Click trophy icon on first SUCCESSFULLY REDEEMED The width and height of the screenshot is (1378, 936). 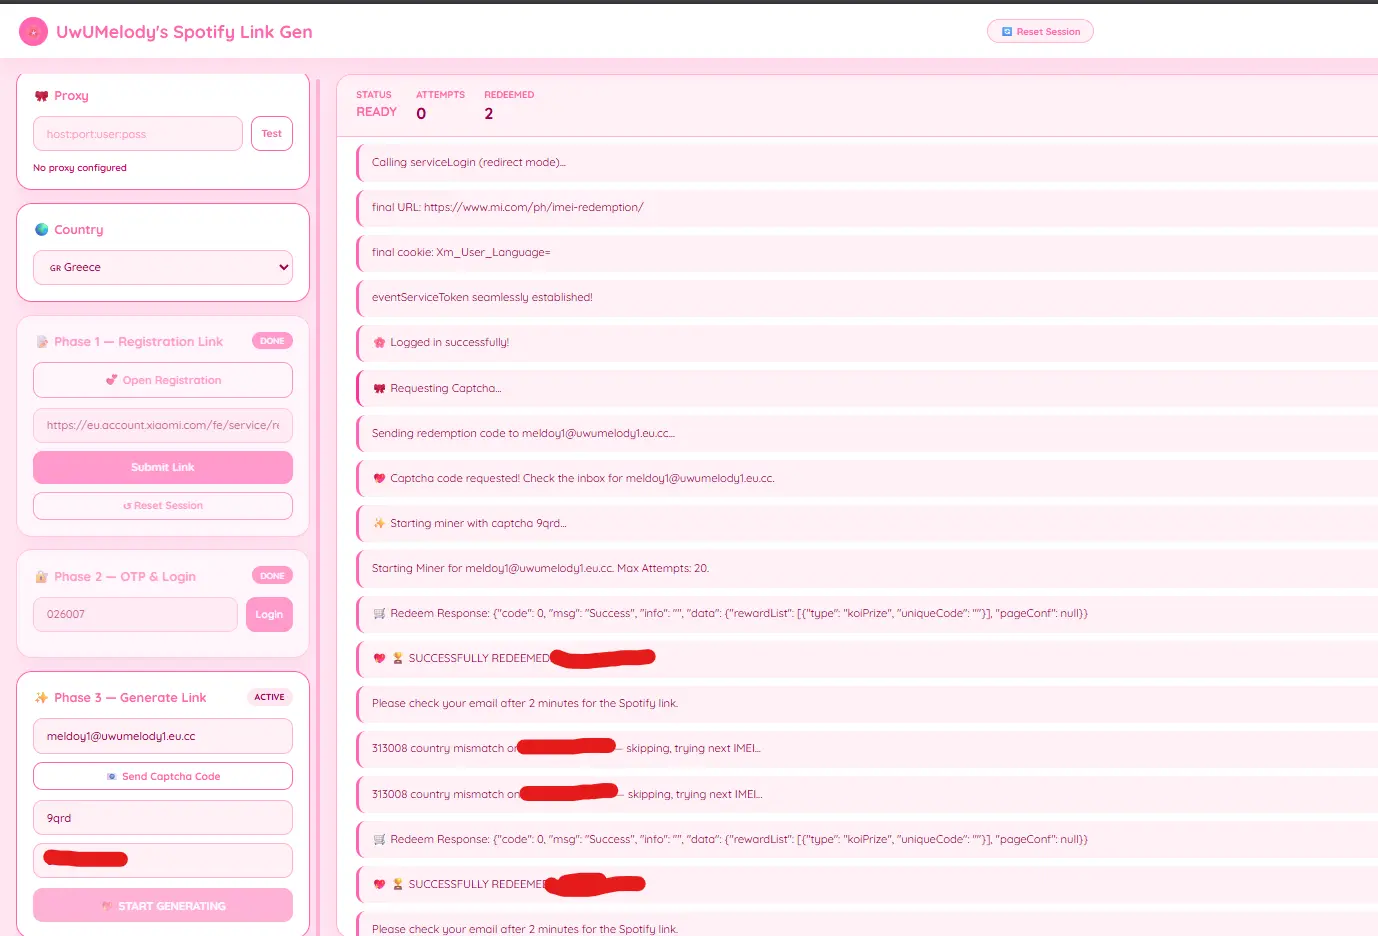(x=398, y=658)
